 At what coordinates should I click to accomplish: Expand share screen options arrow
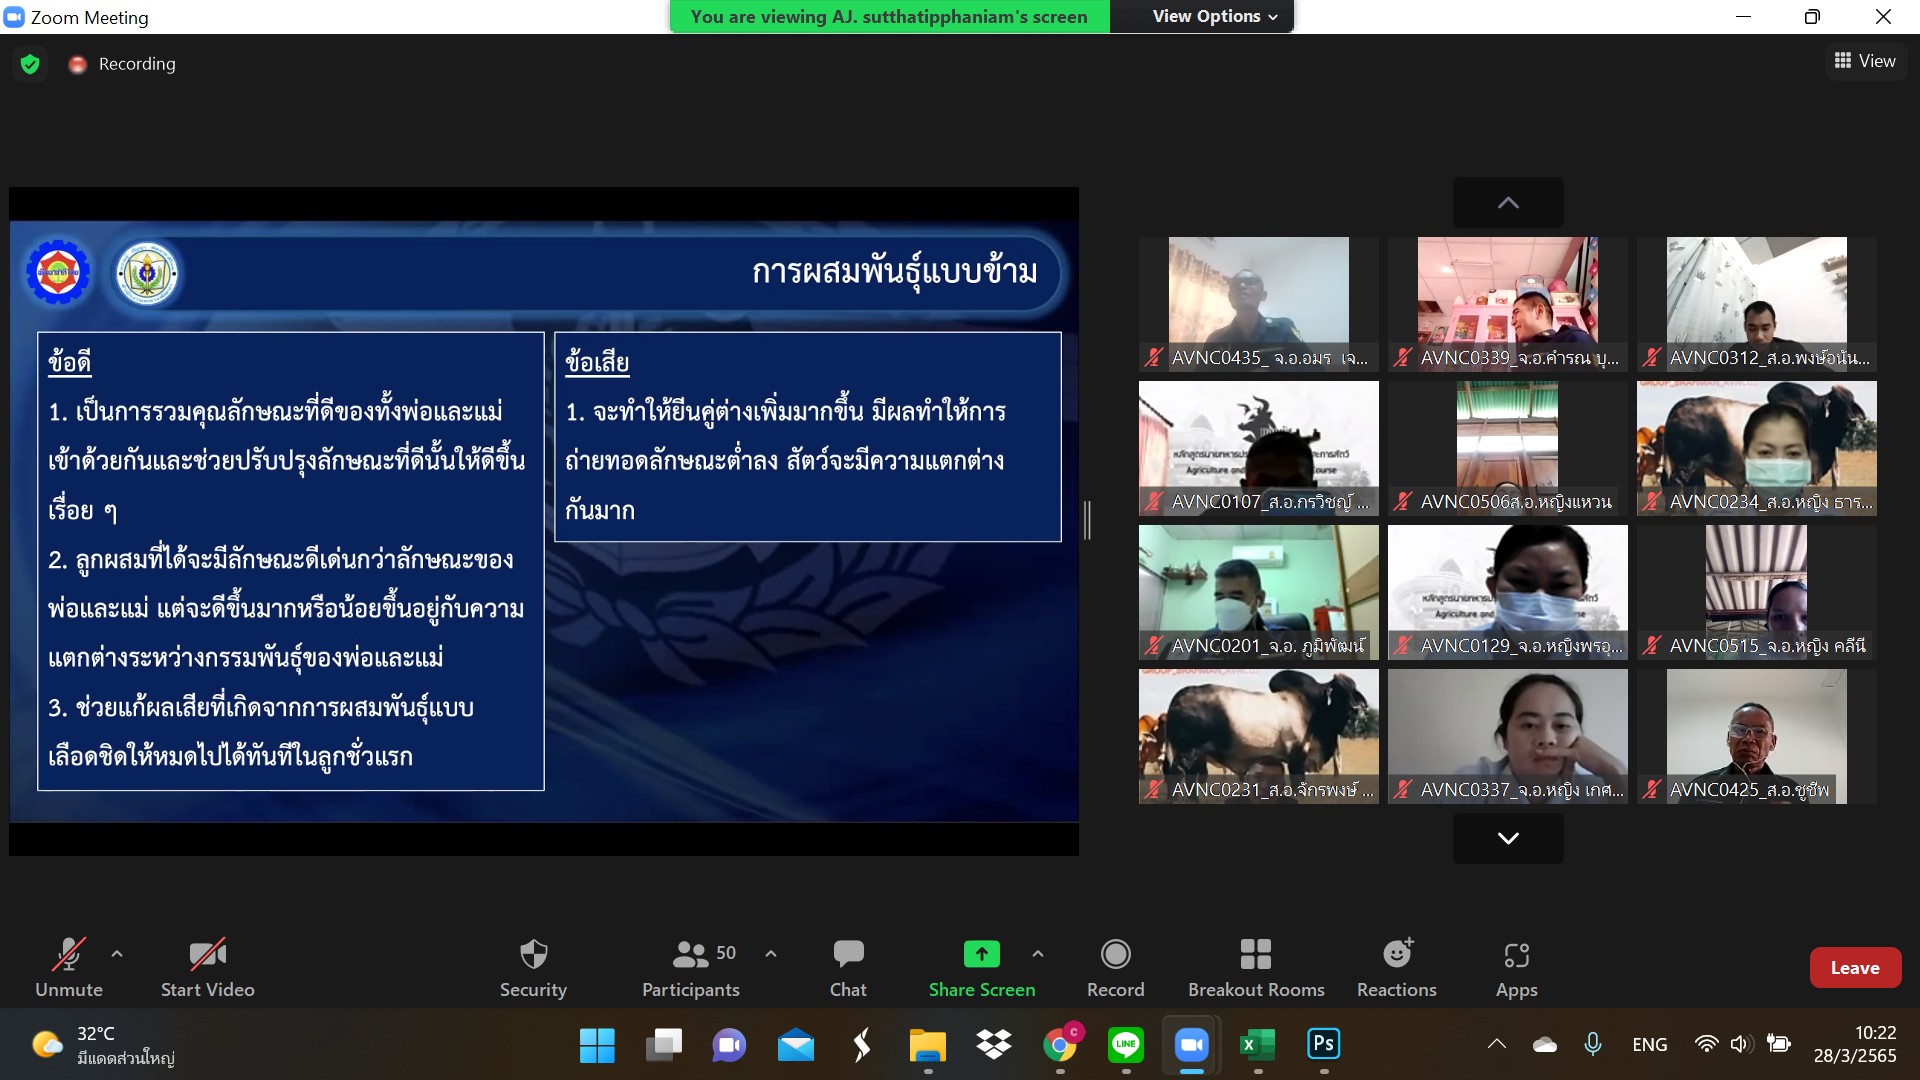coord(1038,954)
